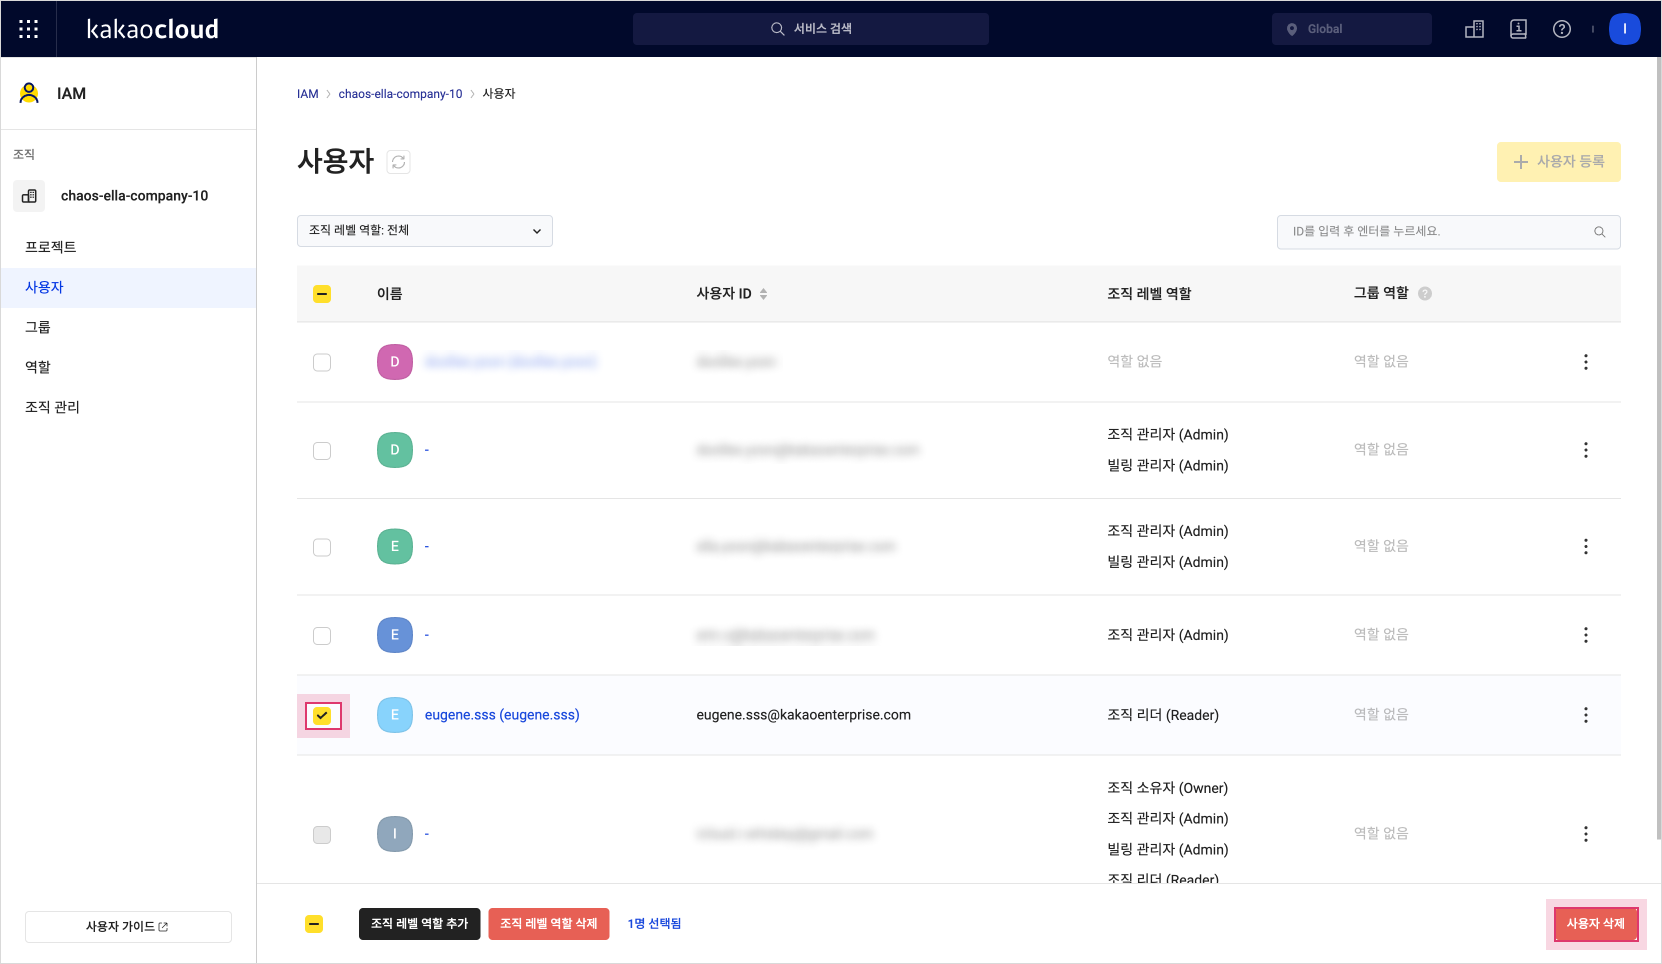Click the IAM person icon in sidebar
Viewport: 1662px width, 964px height.
tap(29, 93)
